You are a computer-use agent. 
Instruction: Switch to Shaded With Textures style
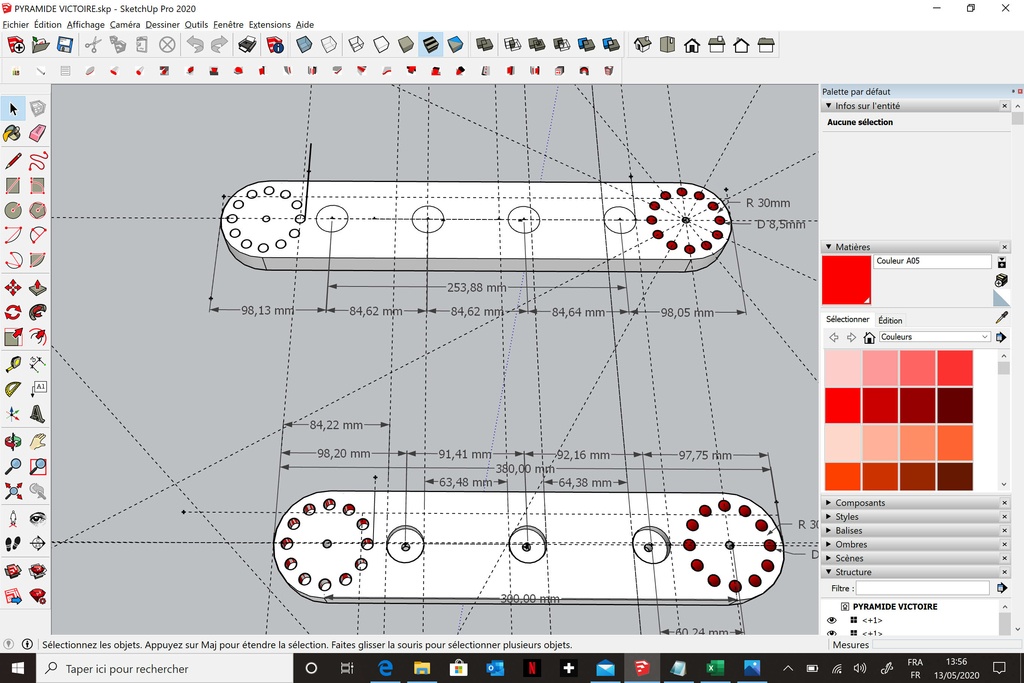(x=431, y=45)
